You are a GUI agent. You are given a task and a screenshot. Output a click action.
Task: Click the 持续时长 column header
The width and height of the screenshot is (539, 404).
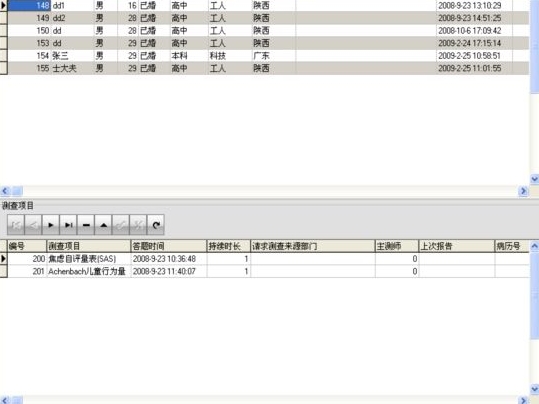click(228, 246)
